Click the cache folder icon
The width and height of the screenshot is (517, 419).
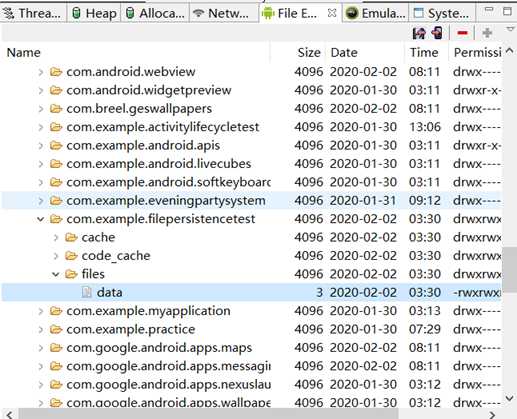(71, 237)
